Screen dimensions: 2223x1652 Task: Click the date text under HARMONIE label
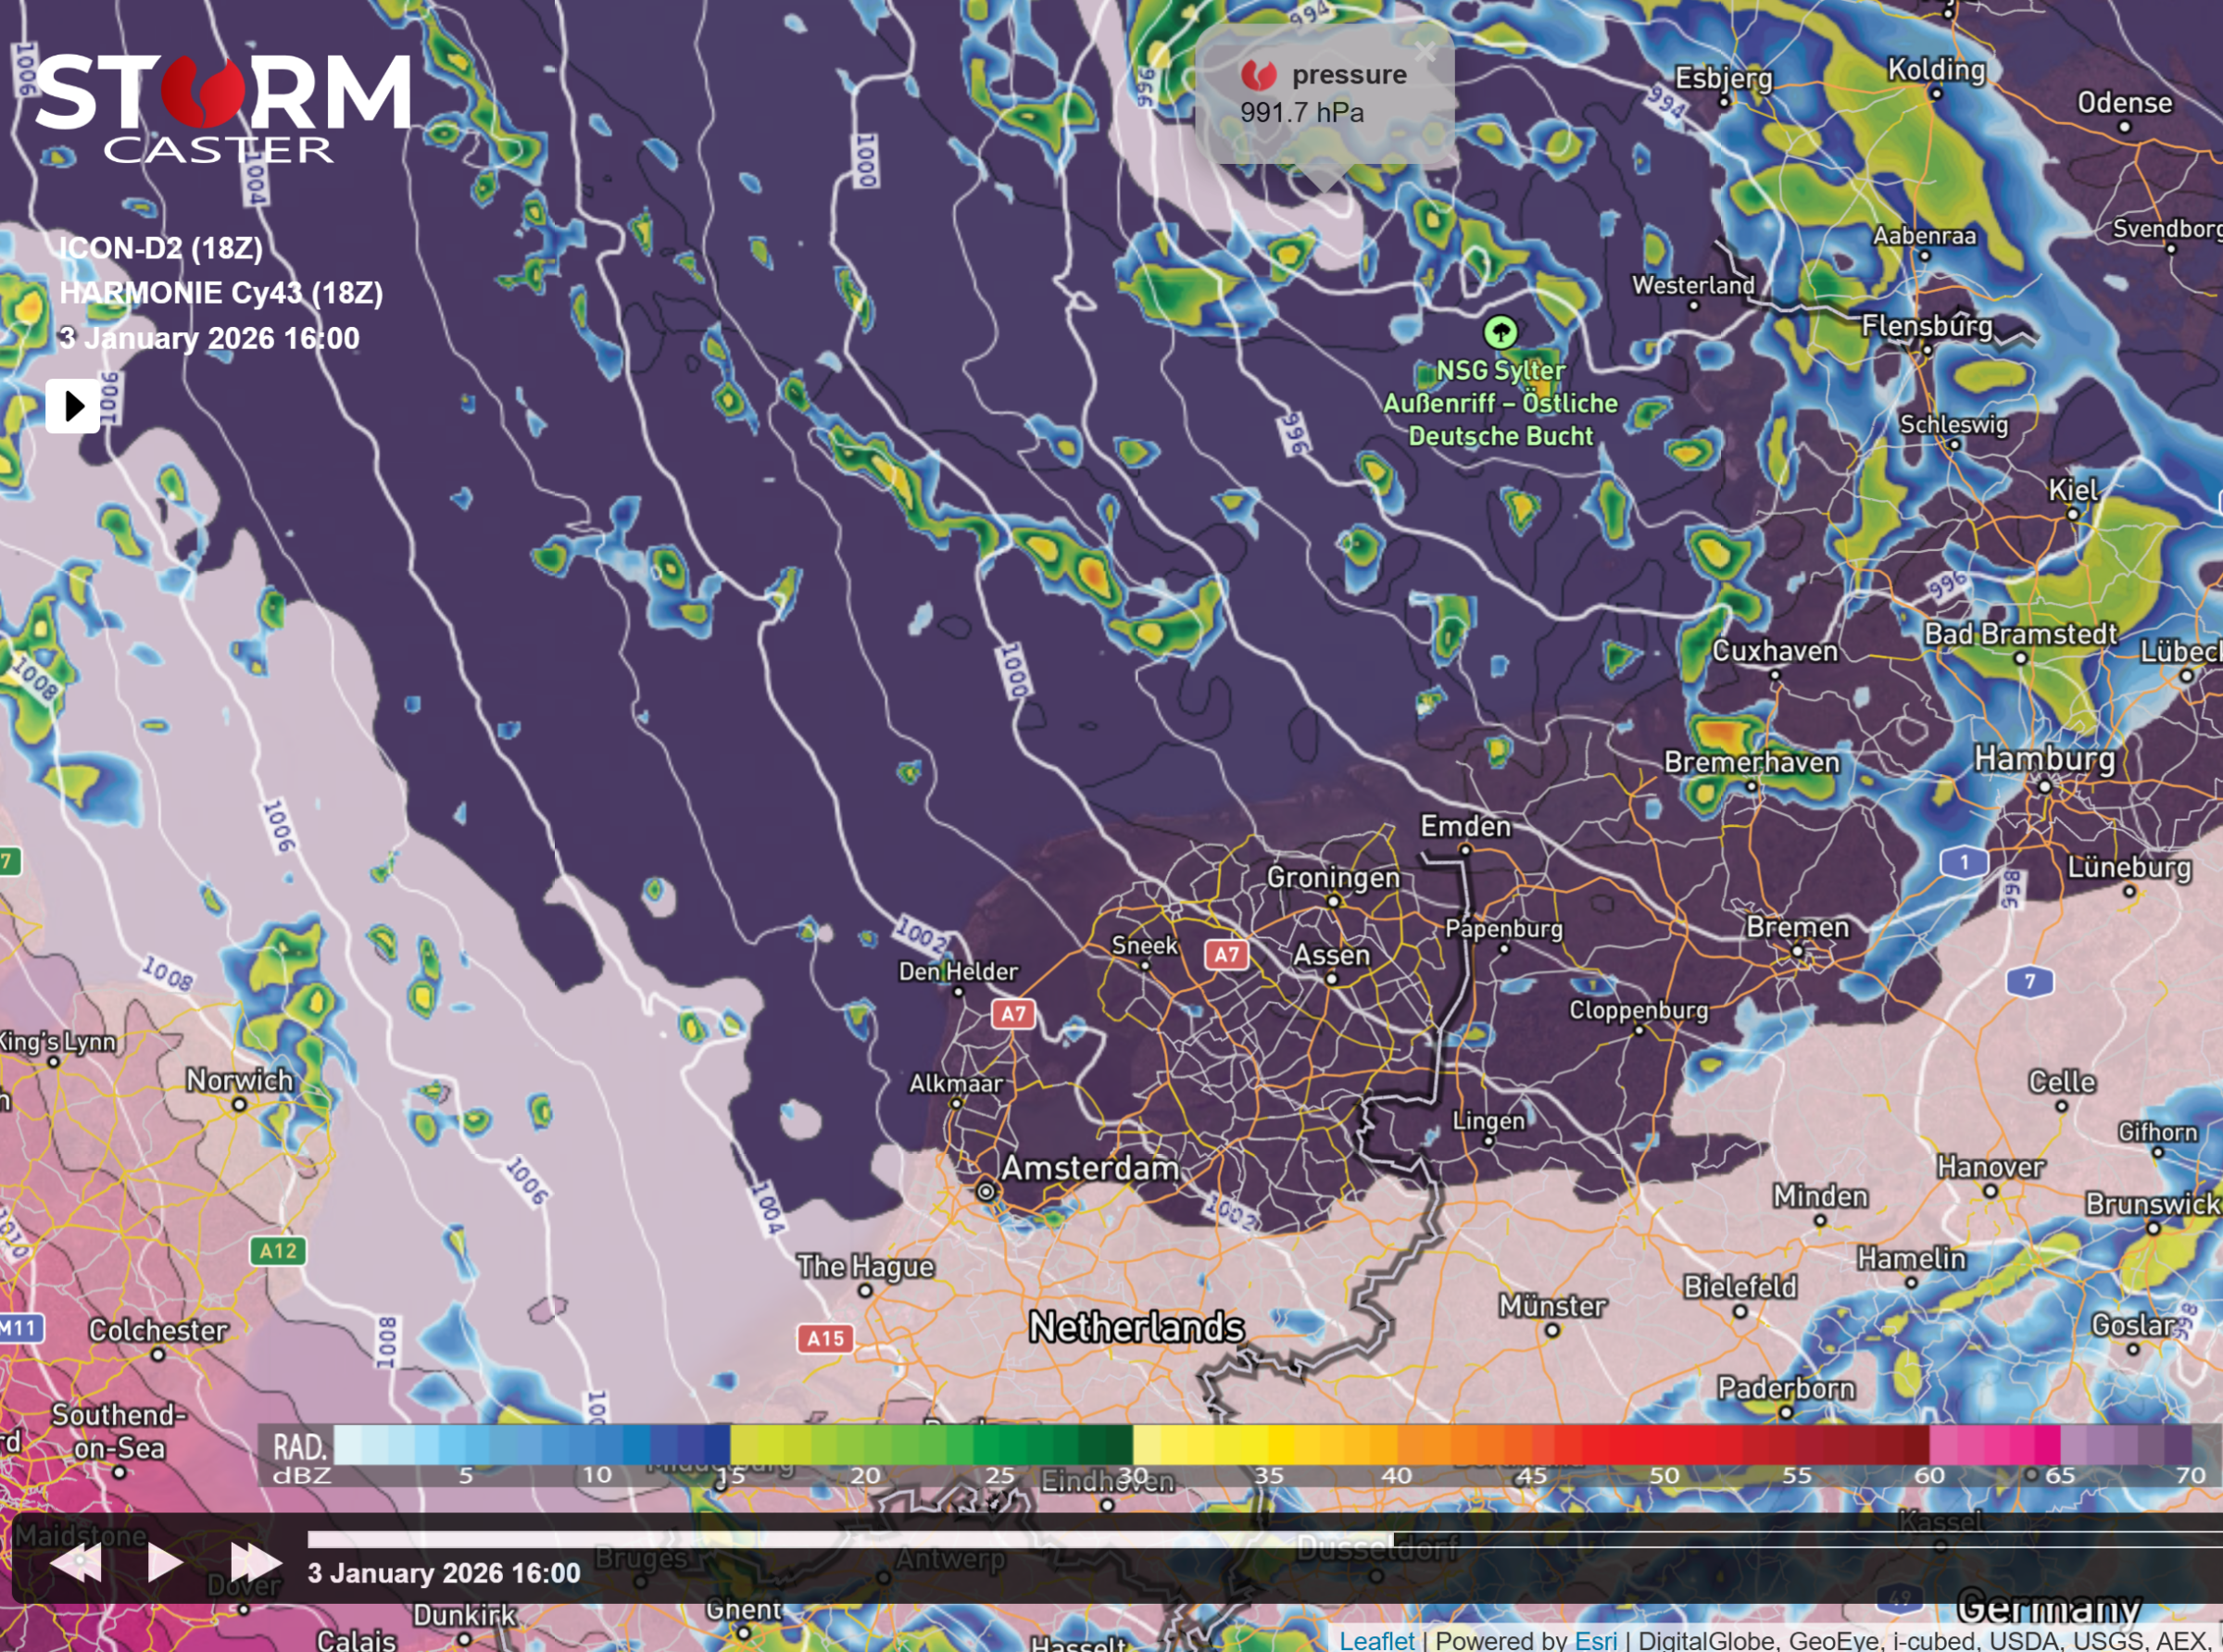coord(209,338)
